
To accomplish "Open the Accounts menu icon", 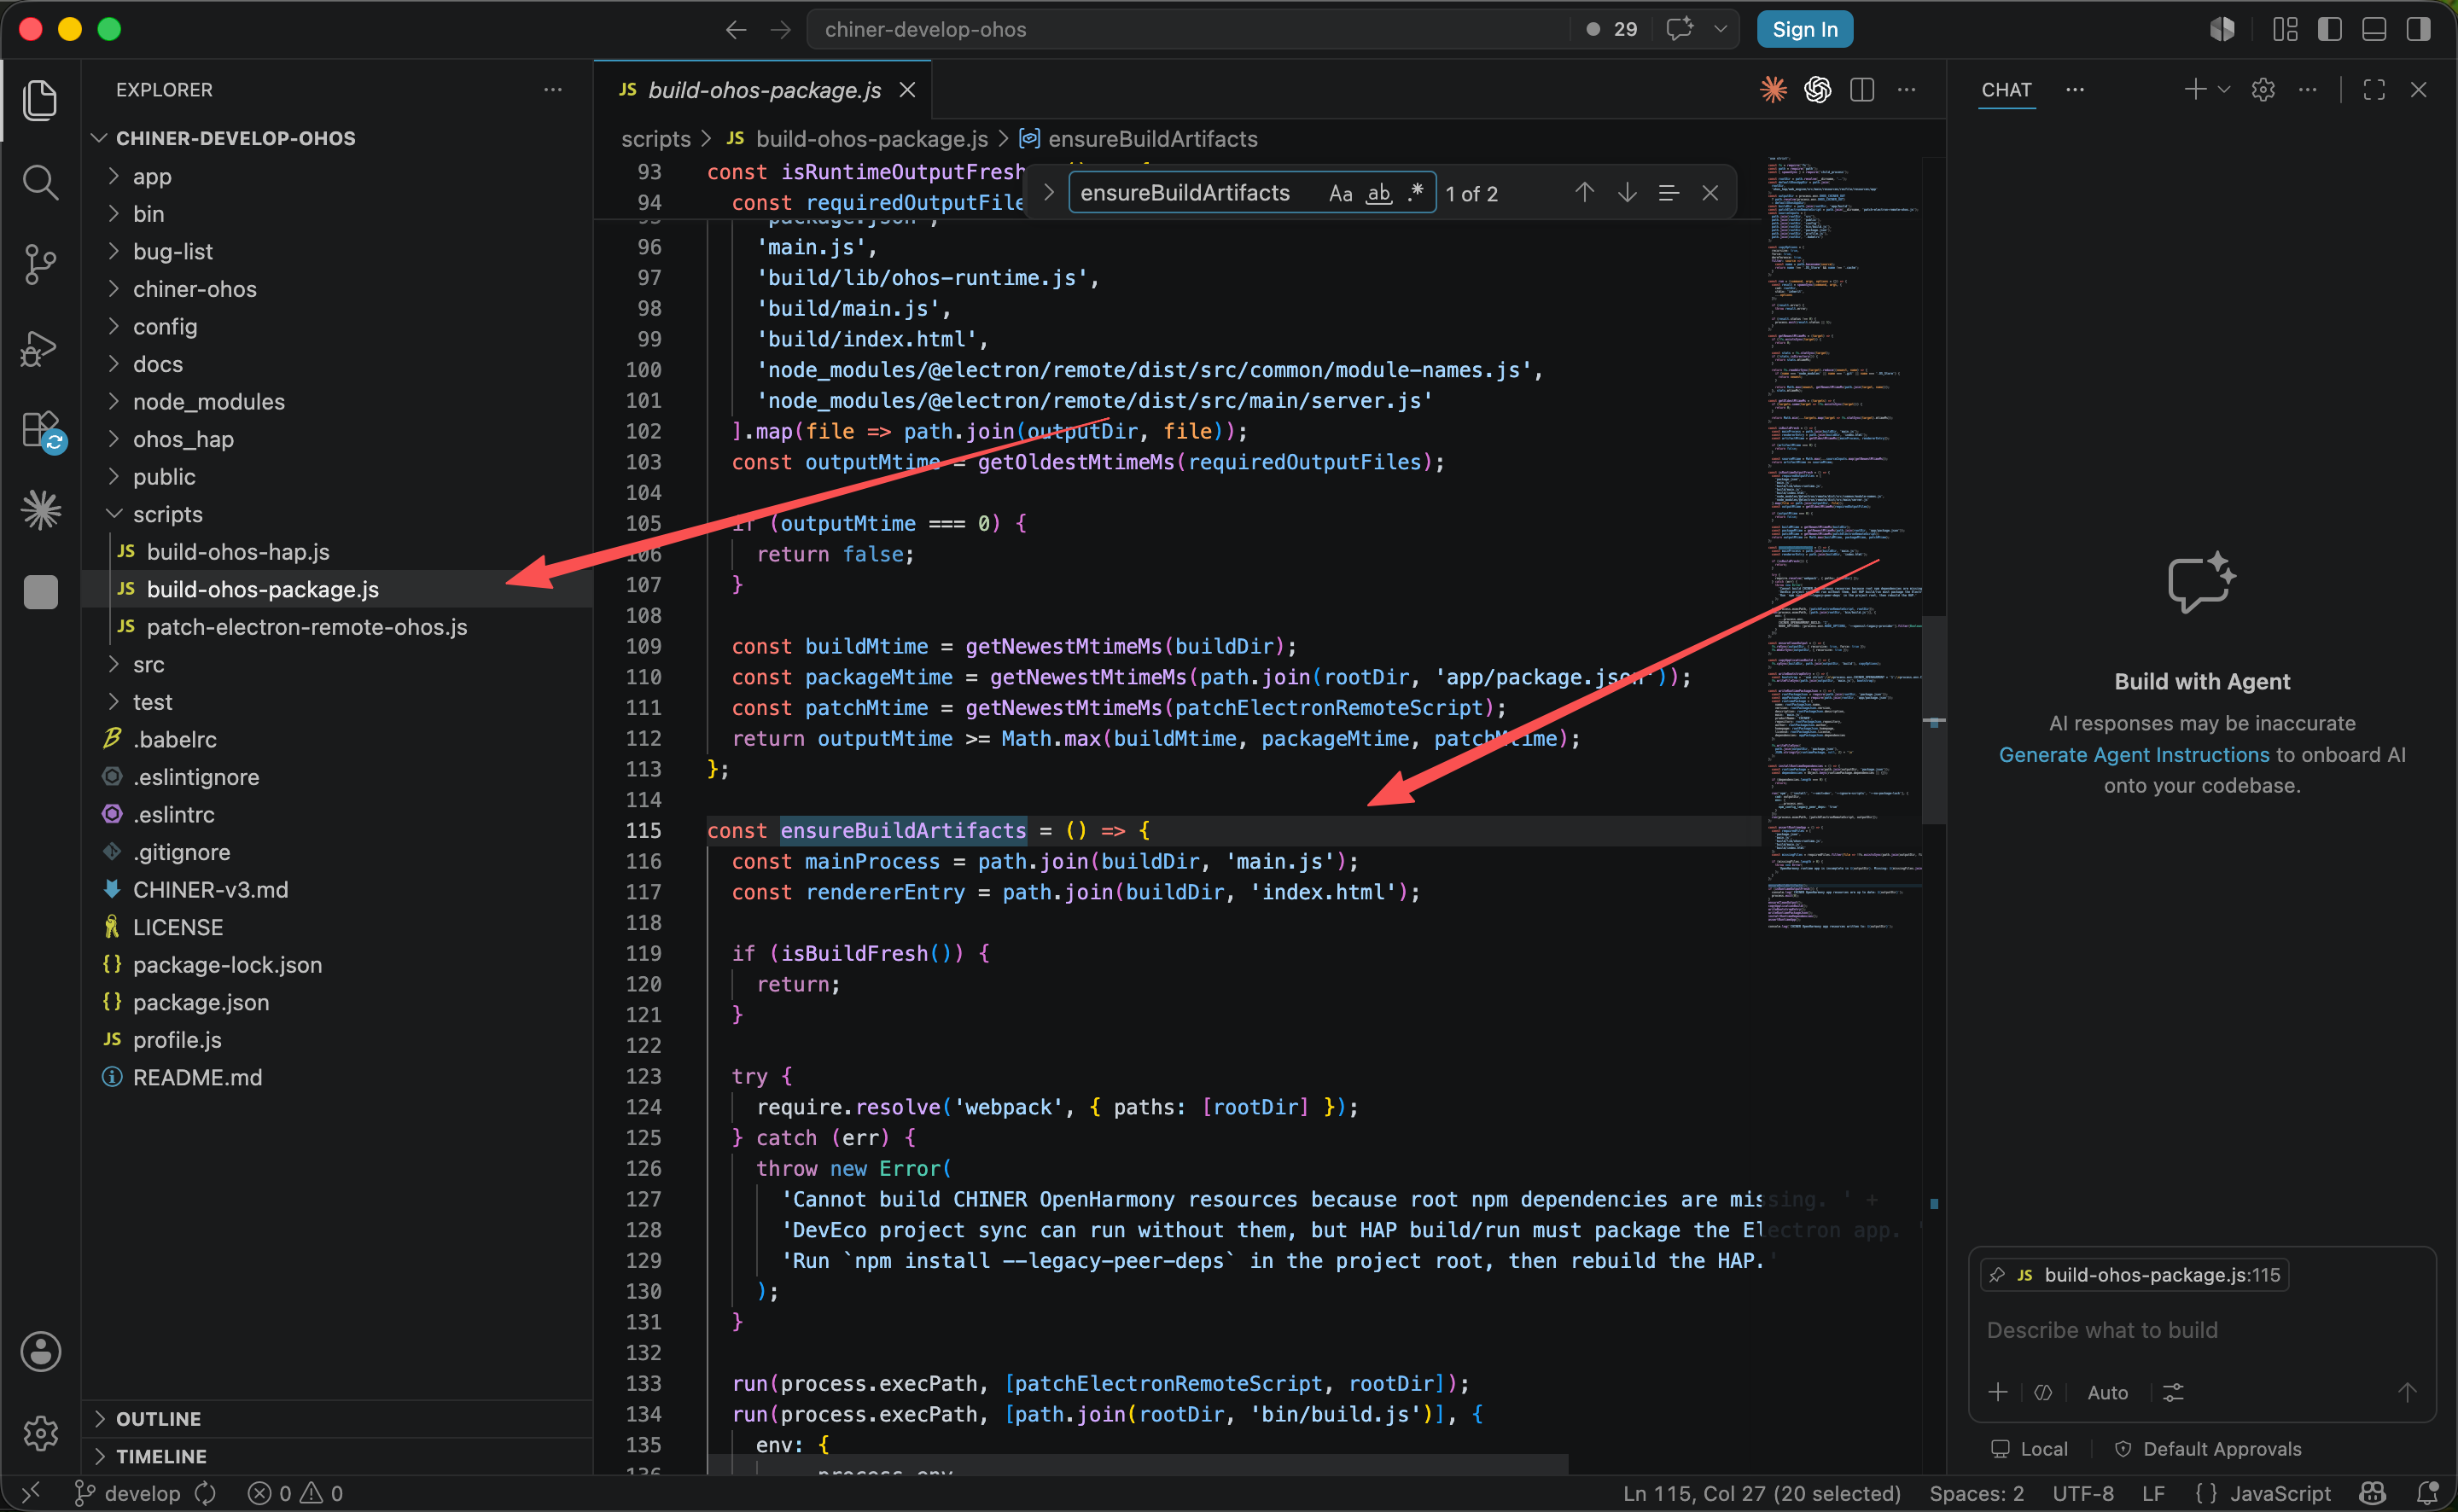I will tap(40, 1351).
